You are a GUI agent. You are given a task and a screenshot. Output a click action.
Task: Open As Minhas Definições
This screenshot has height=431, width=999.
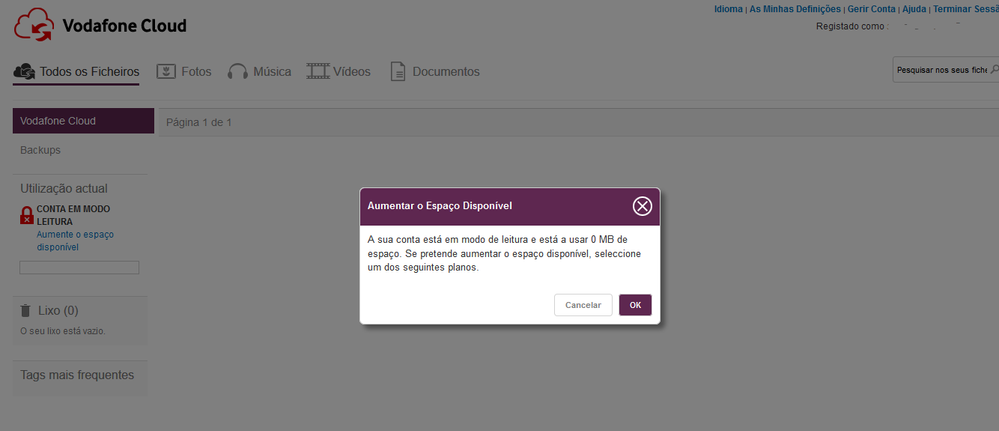[x=795, y=9]
